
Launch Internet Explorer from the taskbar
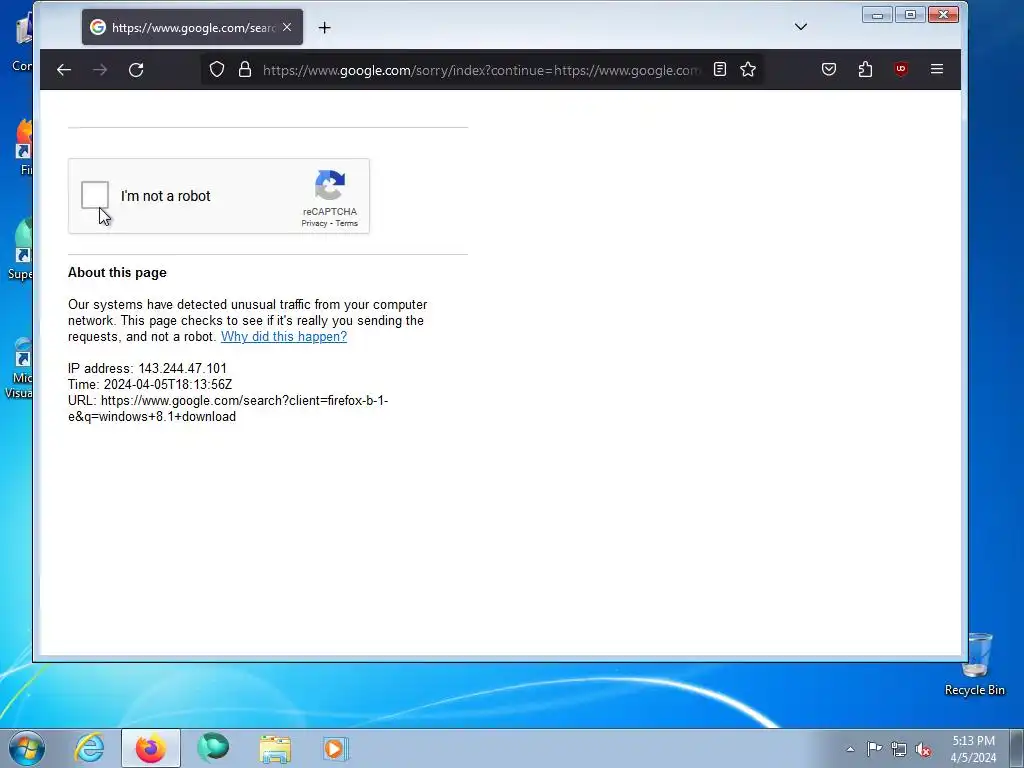(89, 748)
